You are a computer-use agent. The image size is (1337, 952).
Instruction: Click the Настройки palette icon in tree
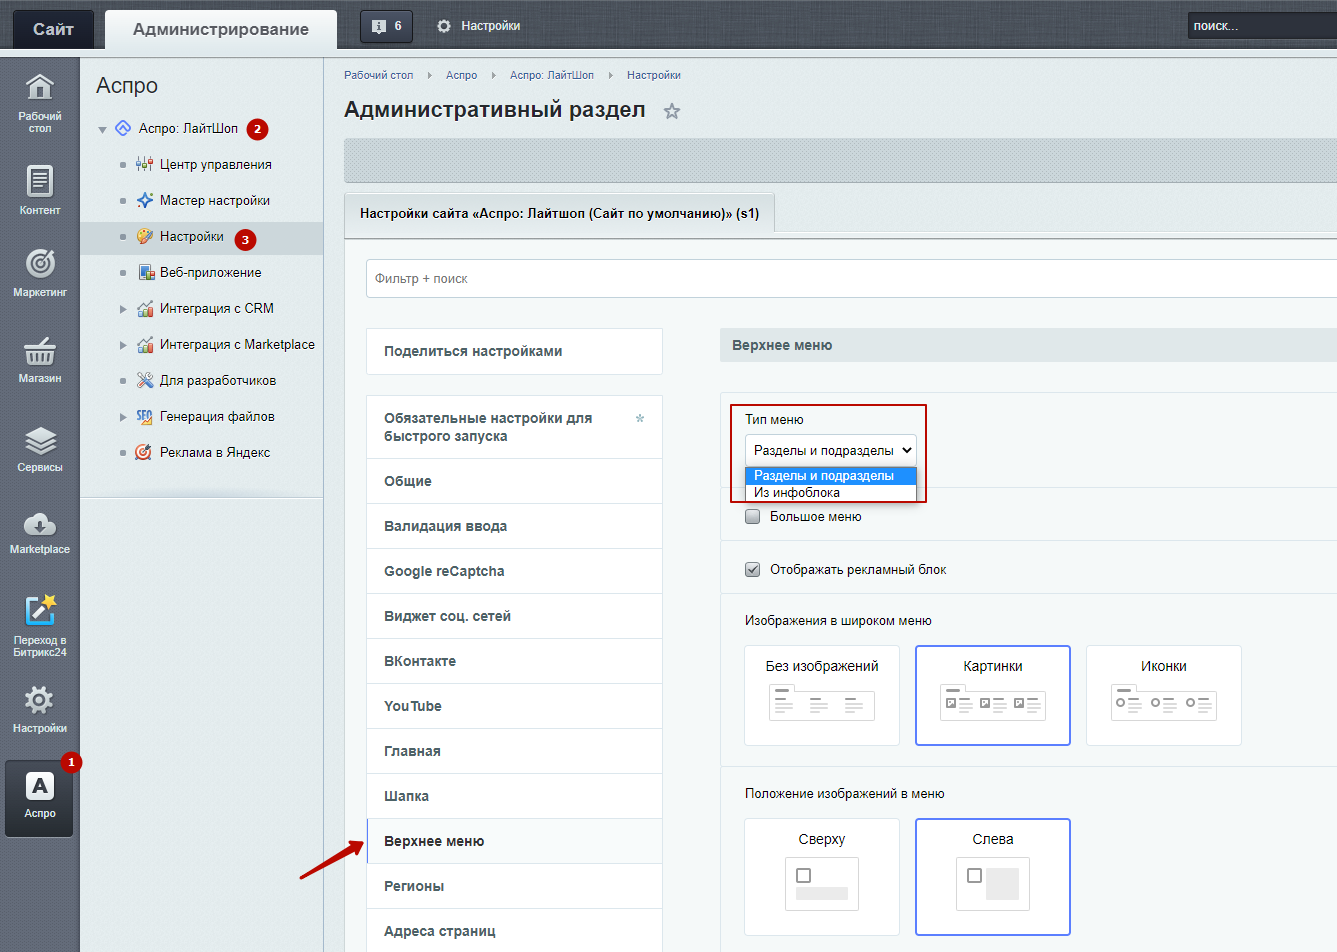click(145, 236)
